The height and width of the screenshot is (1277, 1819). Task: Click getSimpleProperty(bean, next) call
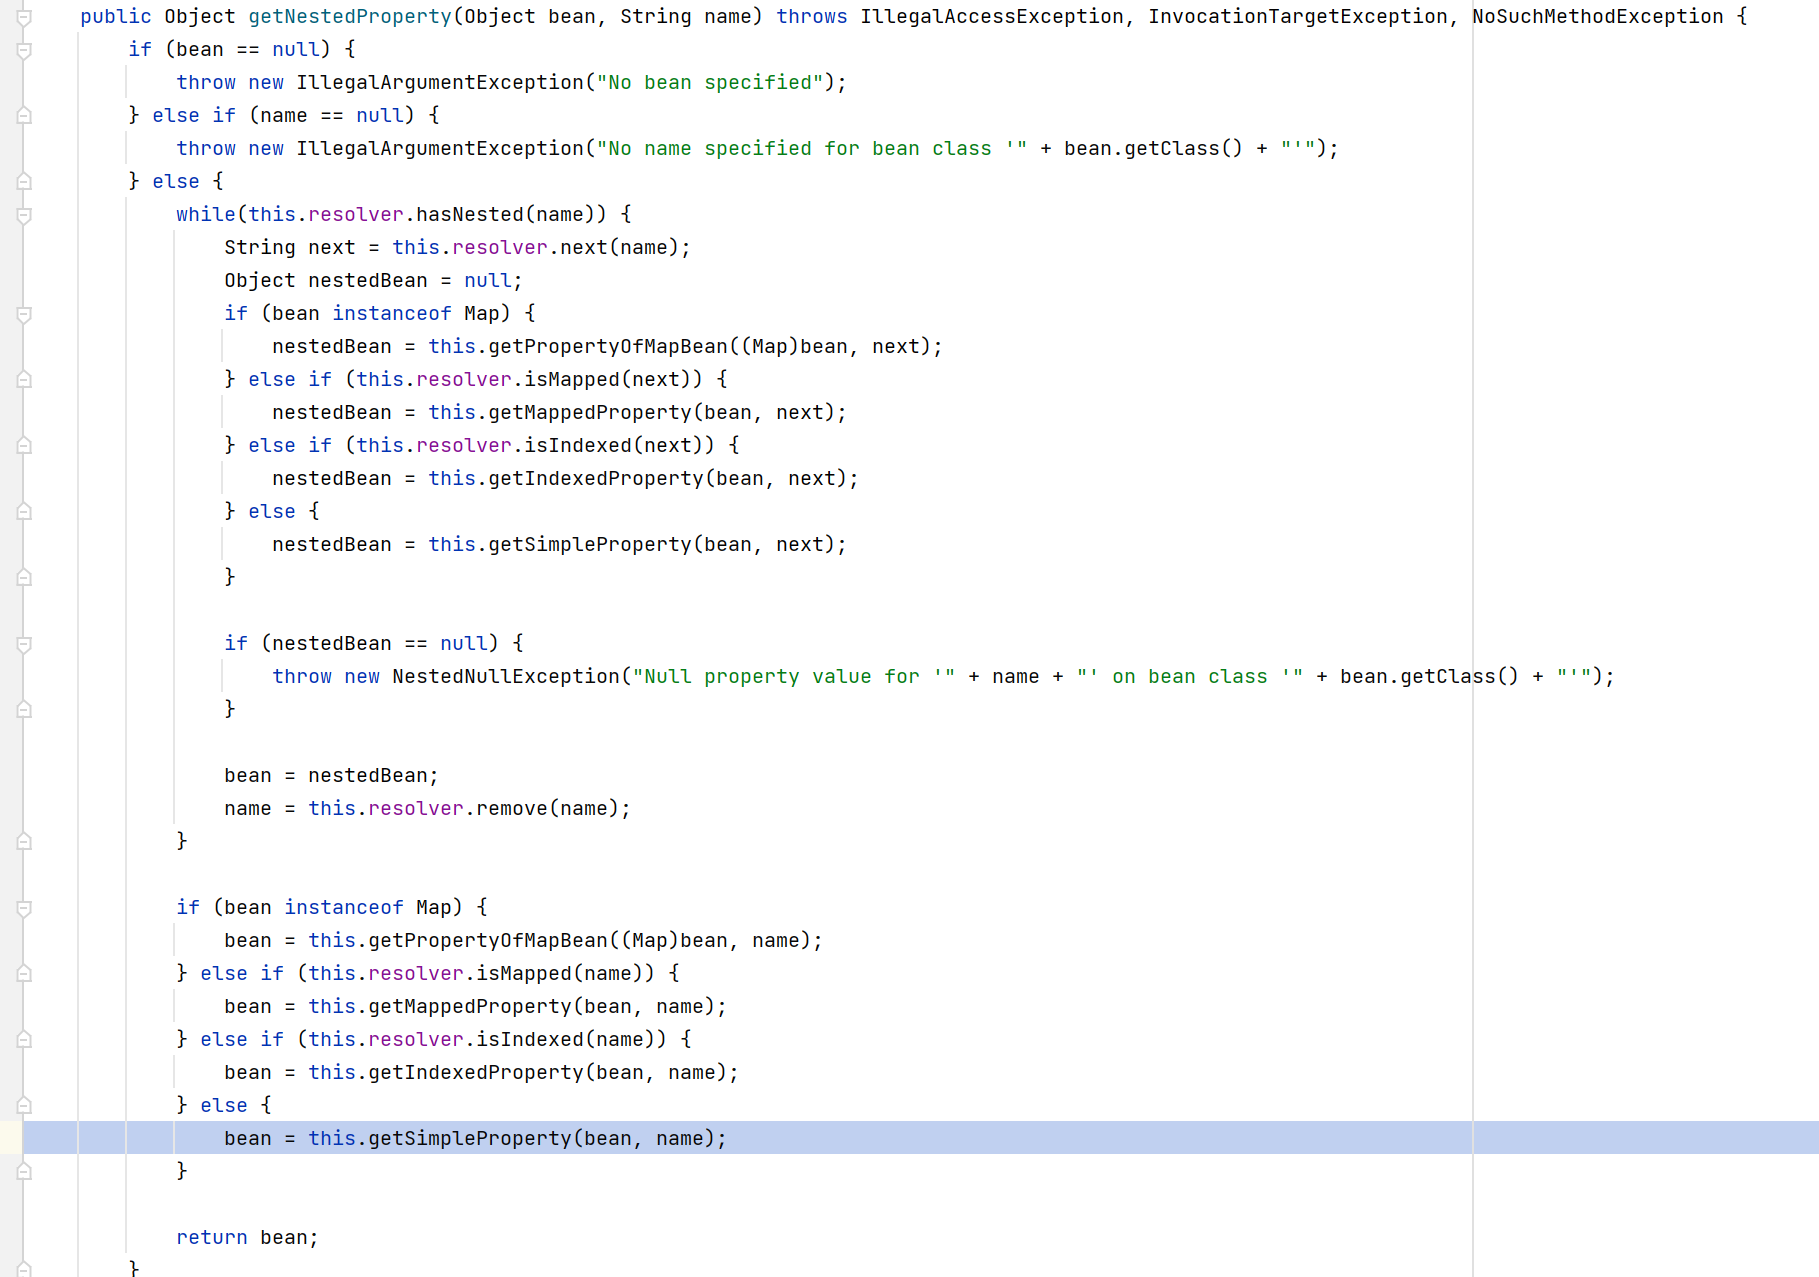(637, 545)
